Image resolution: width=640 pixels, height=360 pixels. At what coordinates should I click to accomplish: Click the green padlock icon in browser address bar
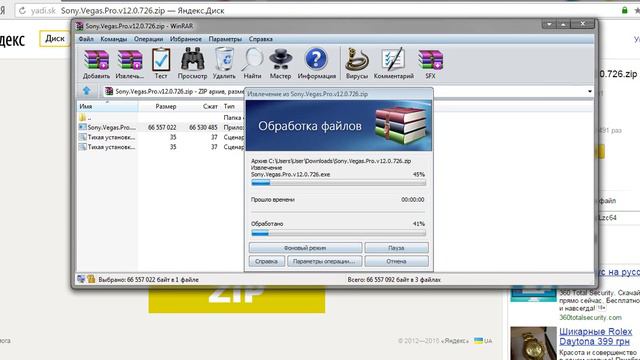[624, 11]
